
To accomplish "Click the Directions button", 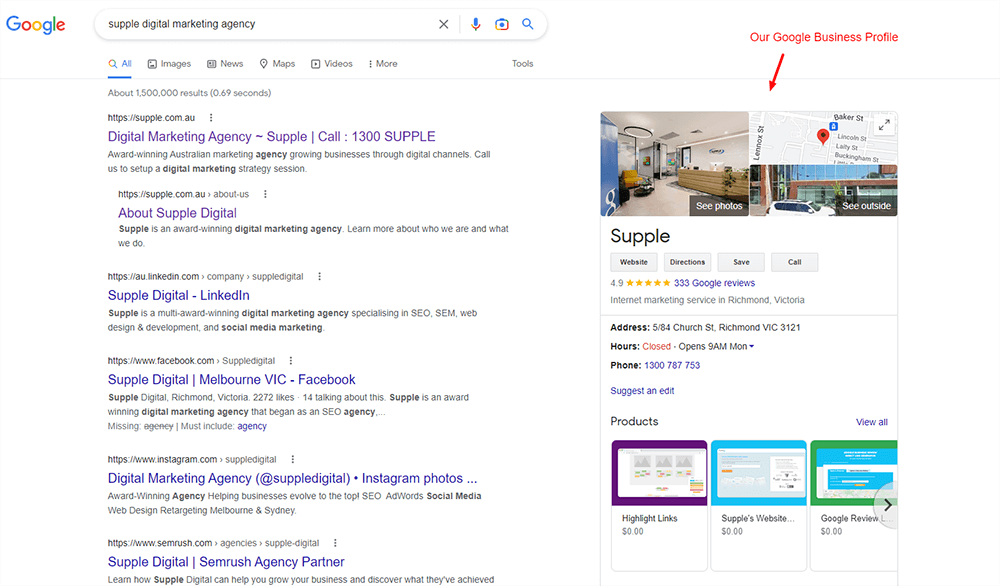I will click(x=688, y=262).
